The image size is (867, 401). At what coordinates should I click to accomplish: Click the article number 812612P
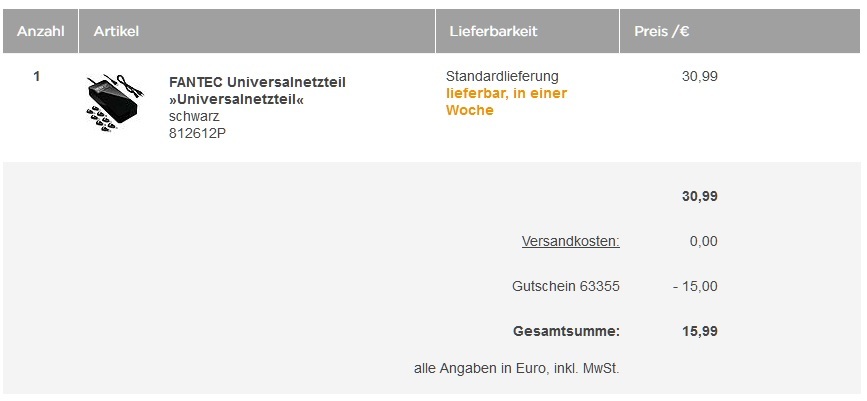coord(197,133)
